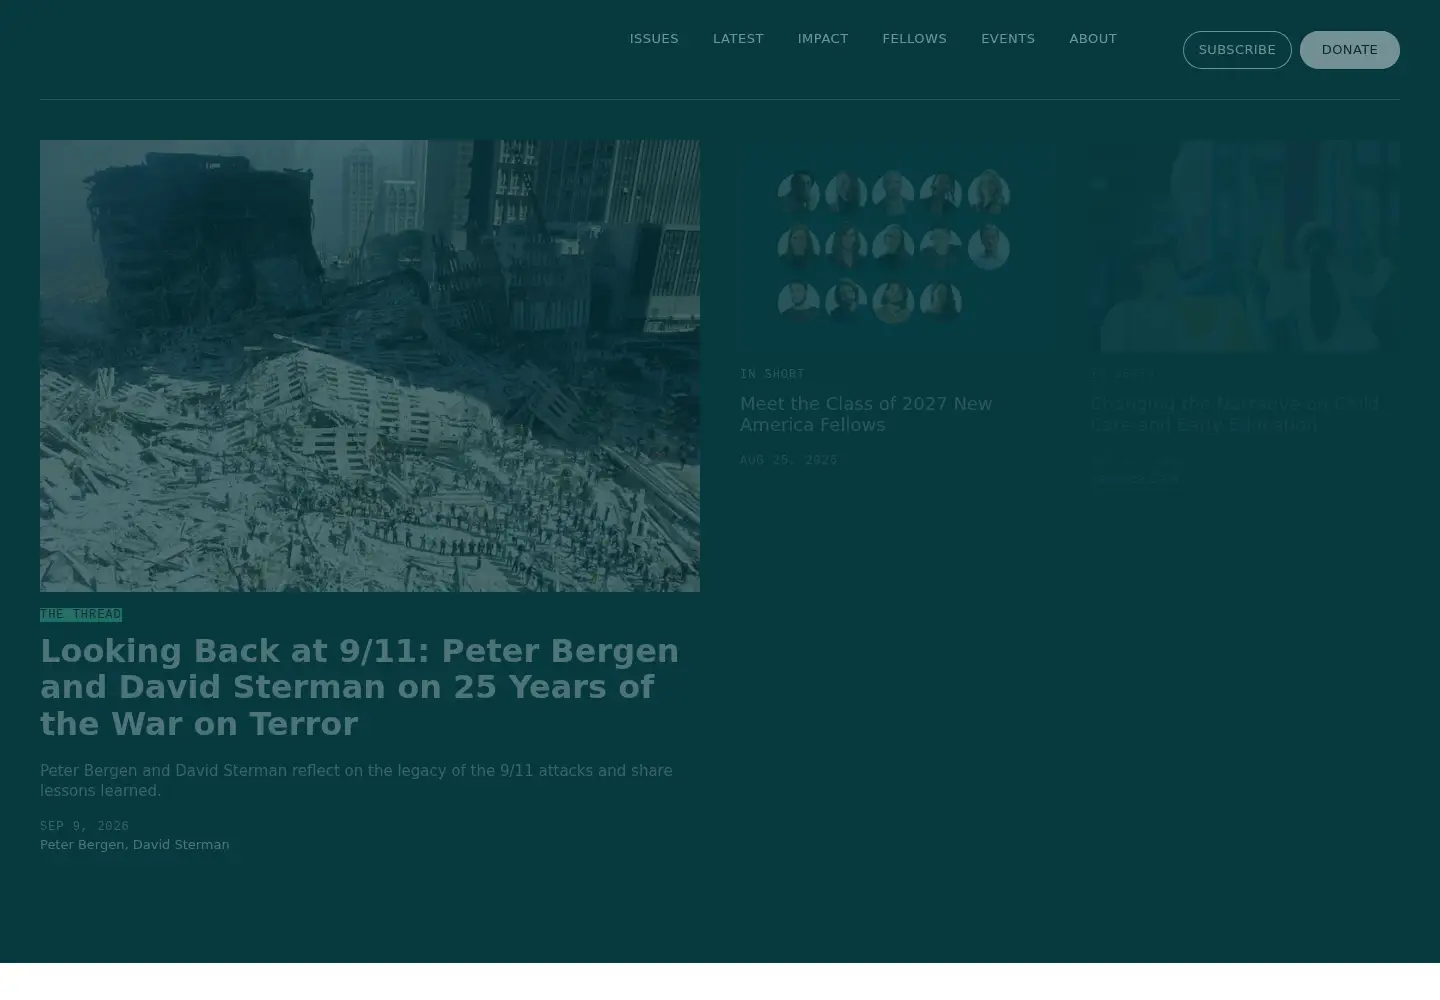The width and height of the screenshot is (1440, 1000).
Task: Open the Events page
Action: [1008, 39]
